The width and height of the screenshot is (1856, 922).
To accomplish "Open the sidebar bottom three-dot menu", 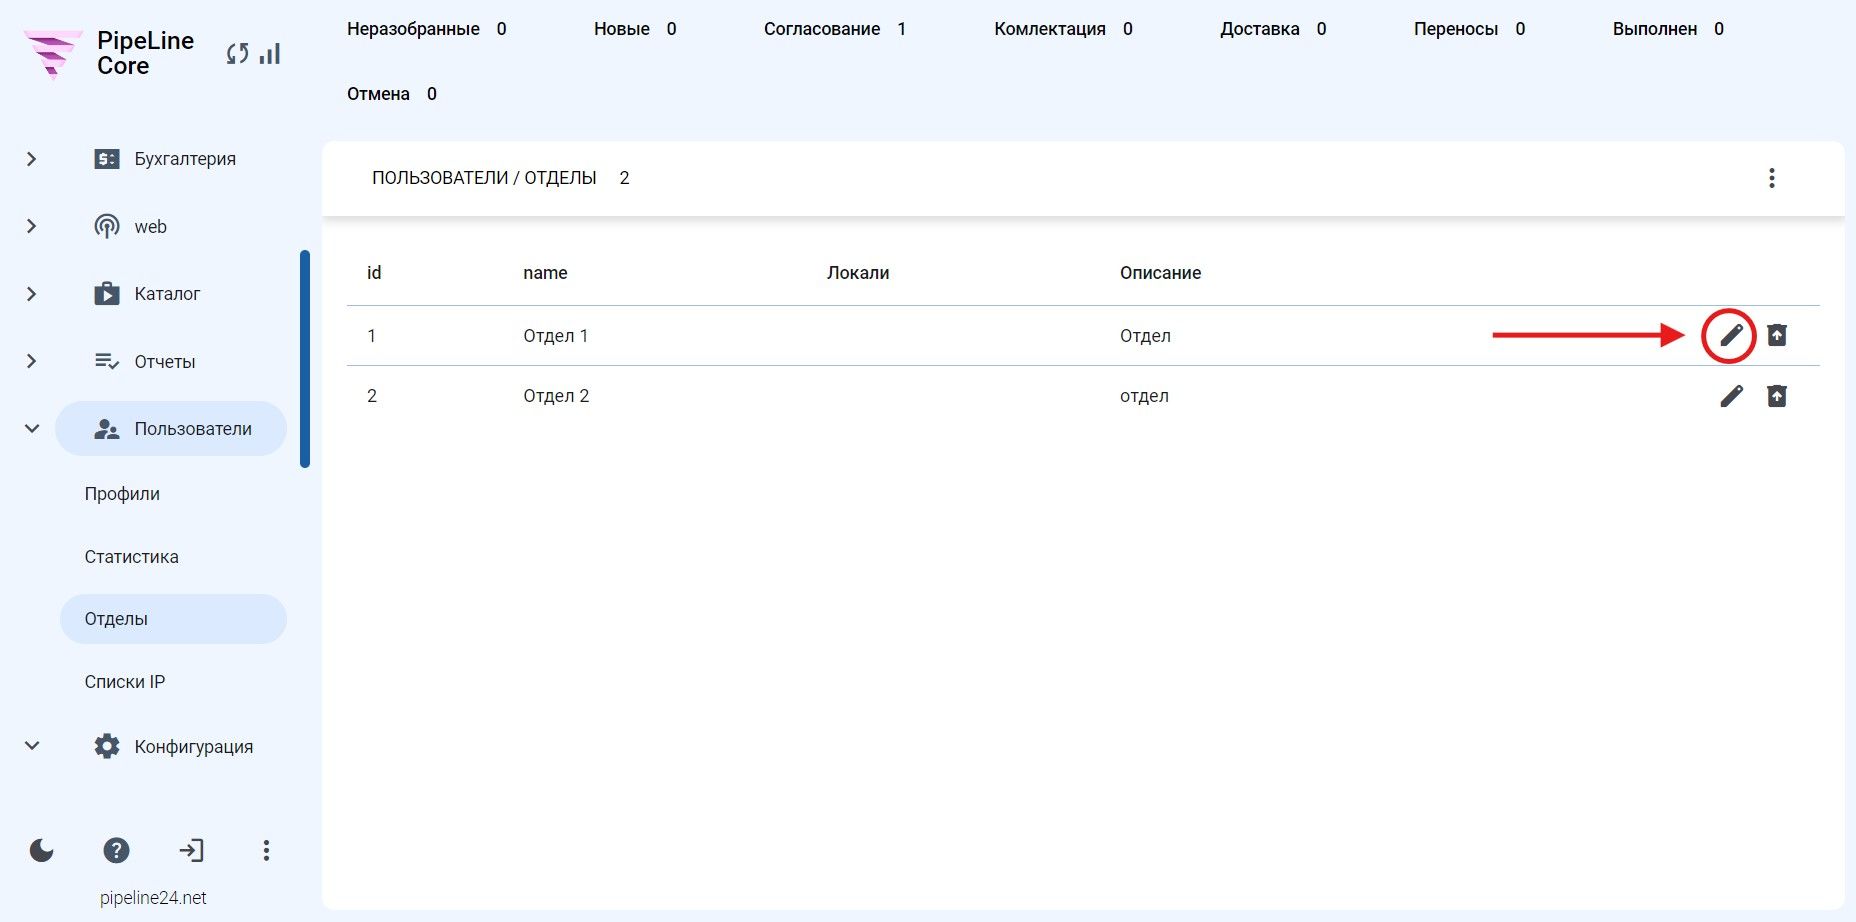I will [266, 850].
